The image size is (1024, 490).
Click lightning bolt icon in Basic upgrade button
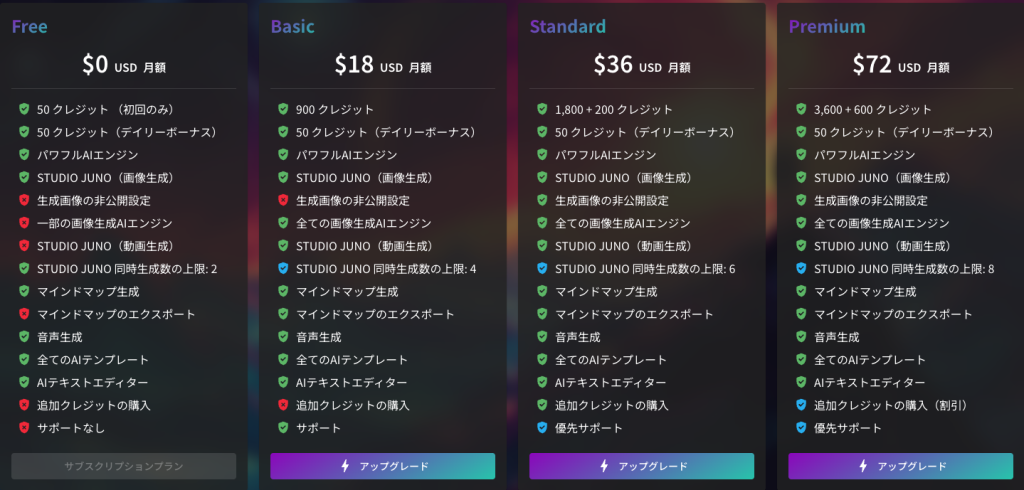point(345,466)
